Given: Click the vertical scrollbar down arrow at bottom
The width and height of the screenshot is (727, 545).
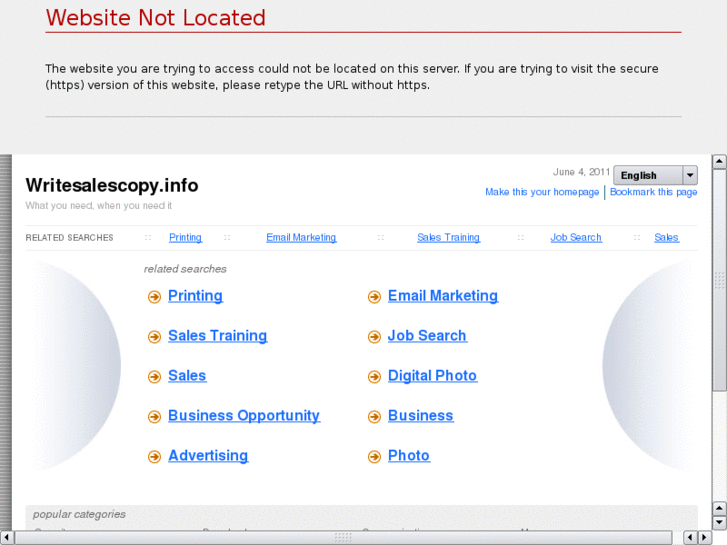Looking at the screenshot, I should click(719, 524).
